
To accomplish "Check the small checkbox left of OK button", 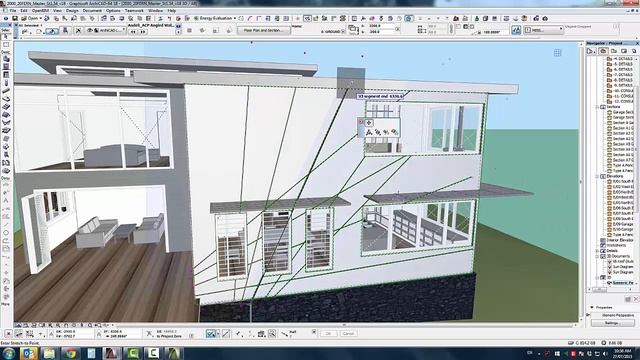I will point(314,331).
